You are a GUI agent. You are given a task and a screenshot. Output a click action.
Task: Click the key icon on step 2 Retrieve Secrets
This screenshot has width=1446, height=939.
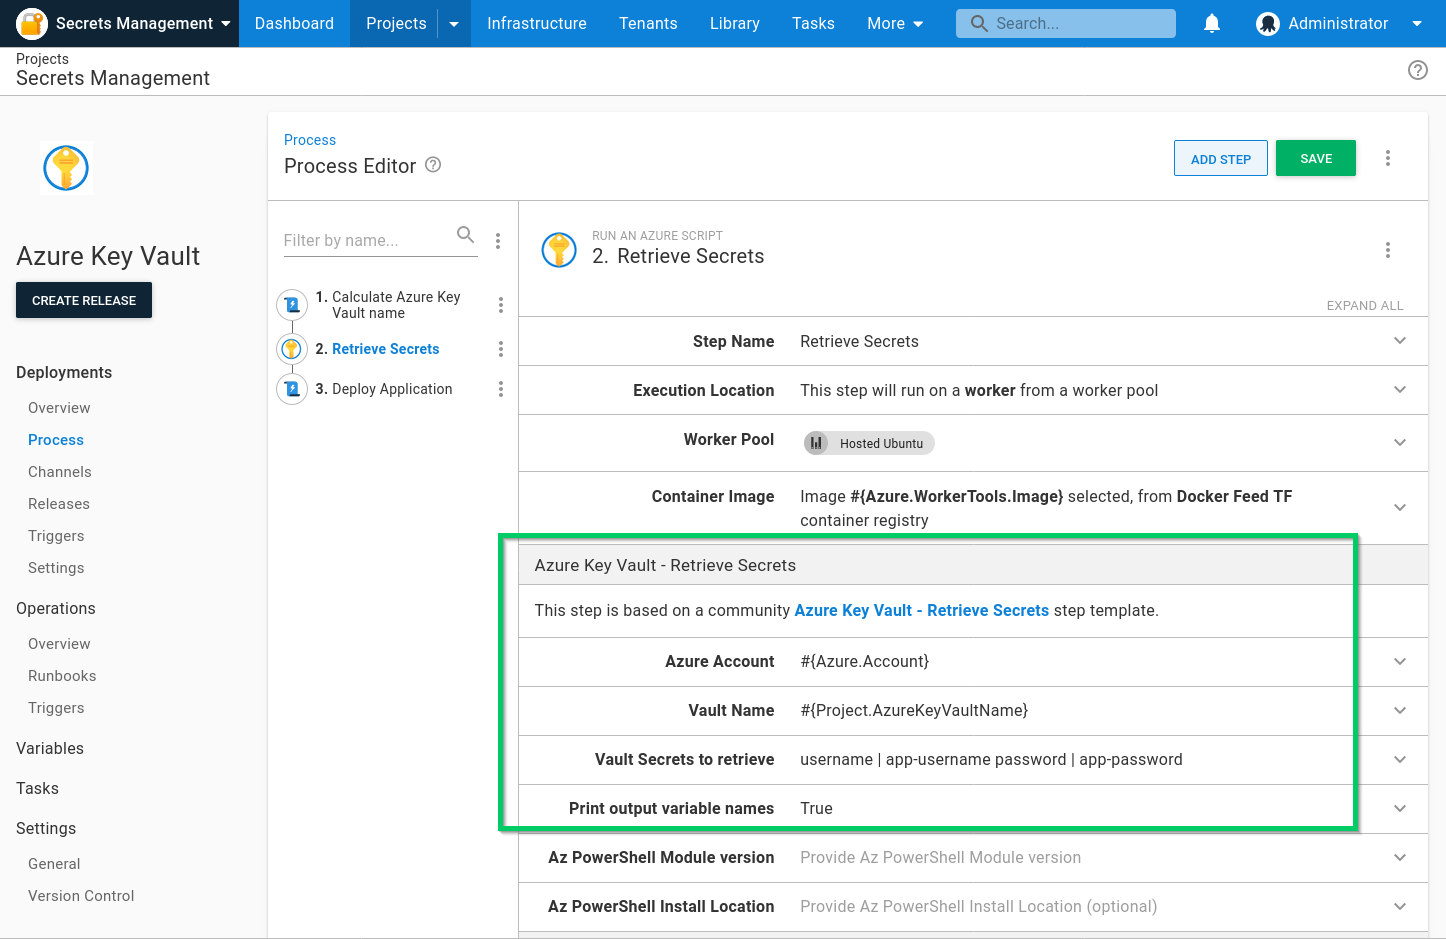(291, 348)
